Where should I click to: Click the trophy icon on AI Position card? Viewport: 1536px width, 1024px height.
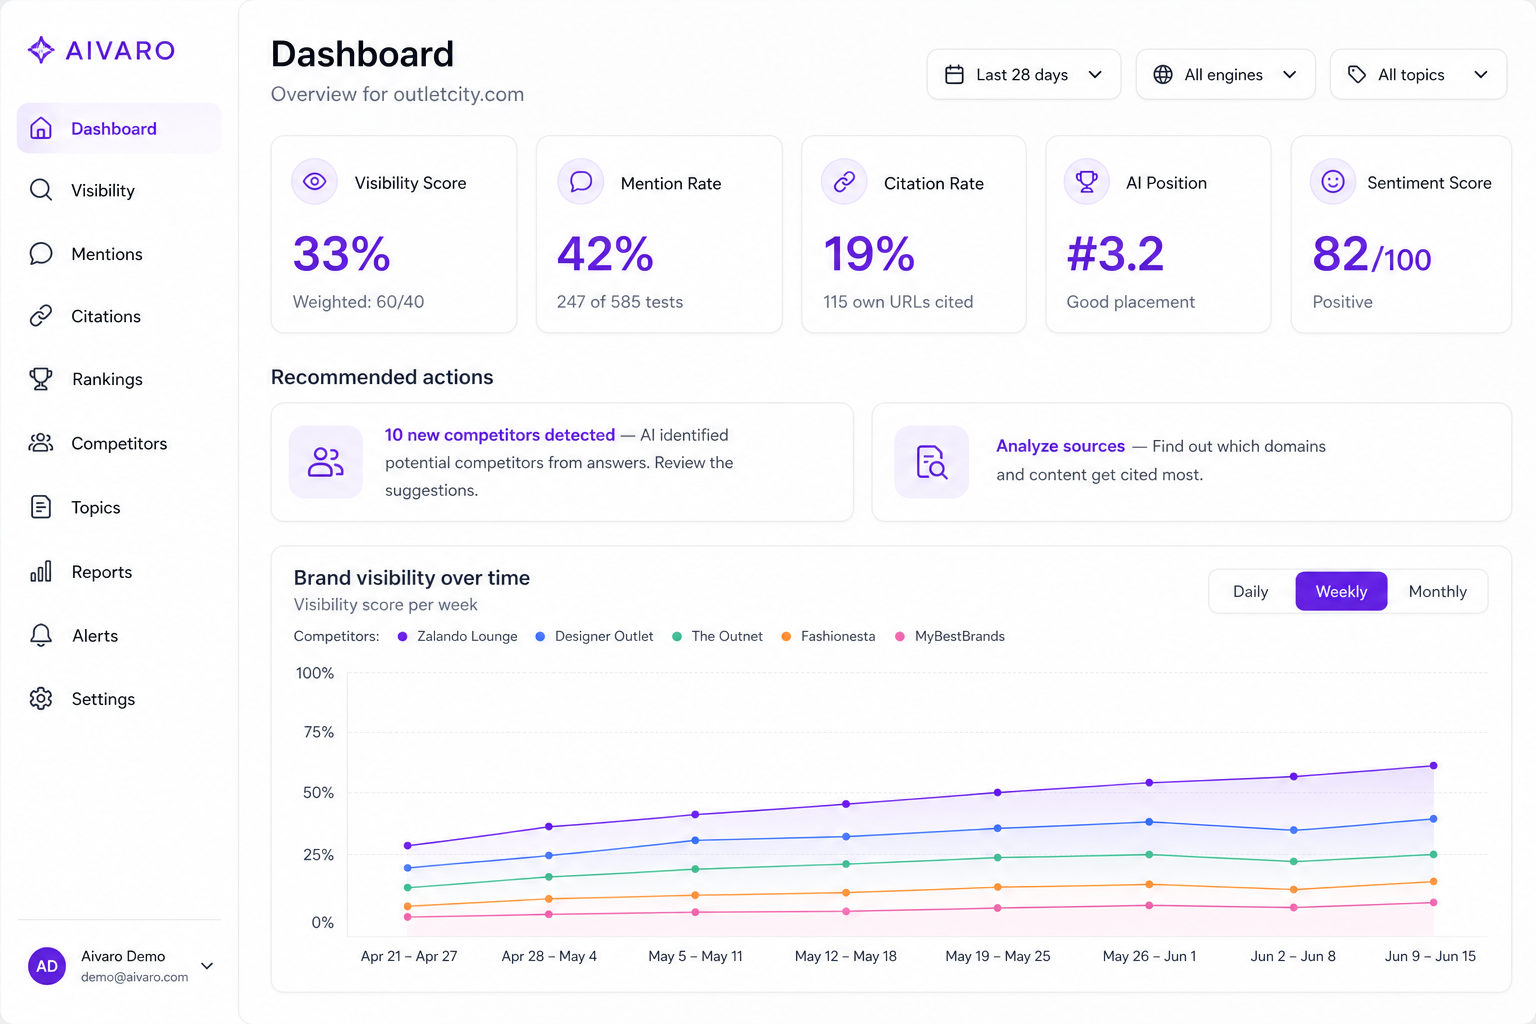[1087, 182]
